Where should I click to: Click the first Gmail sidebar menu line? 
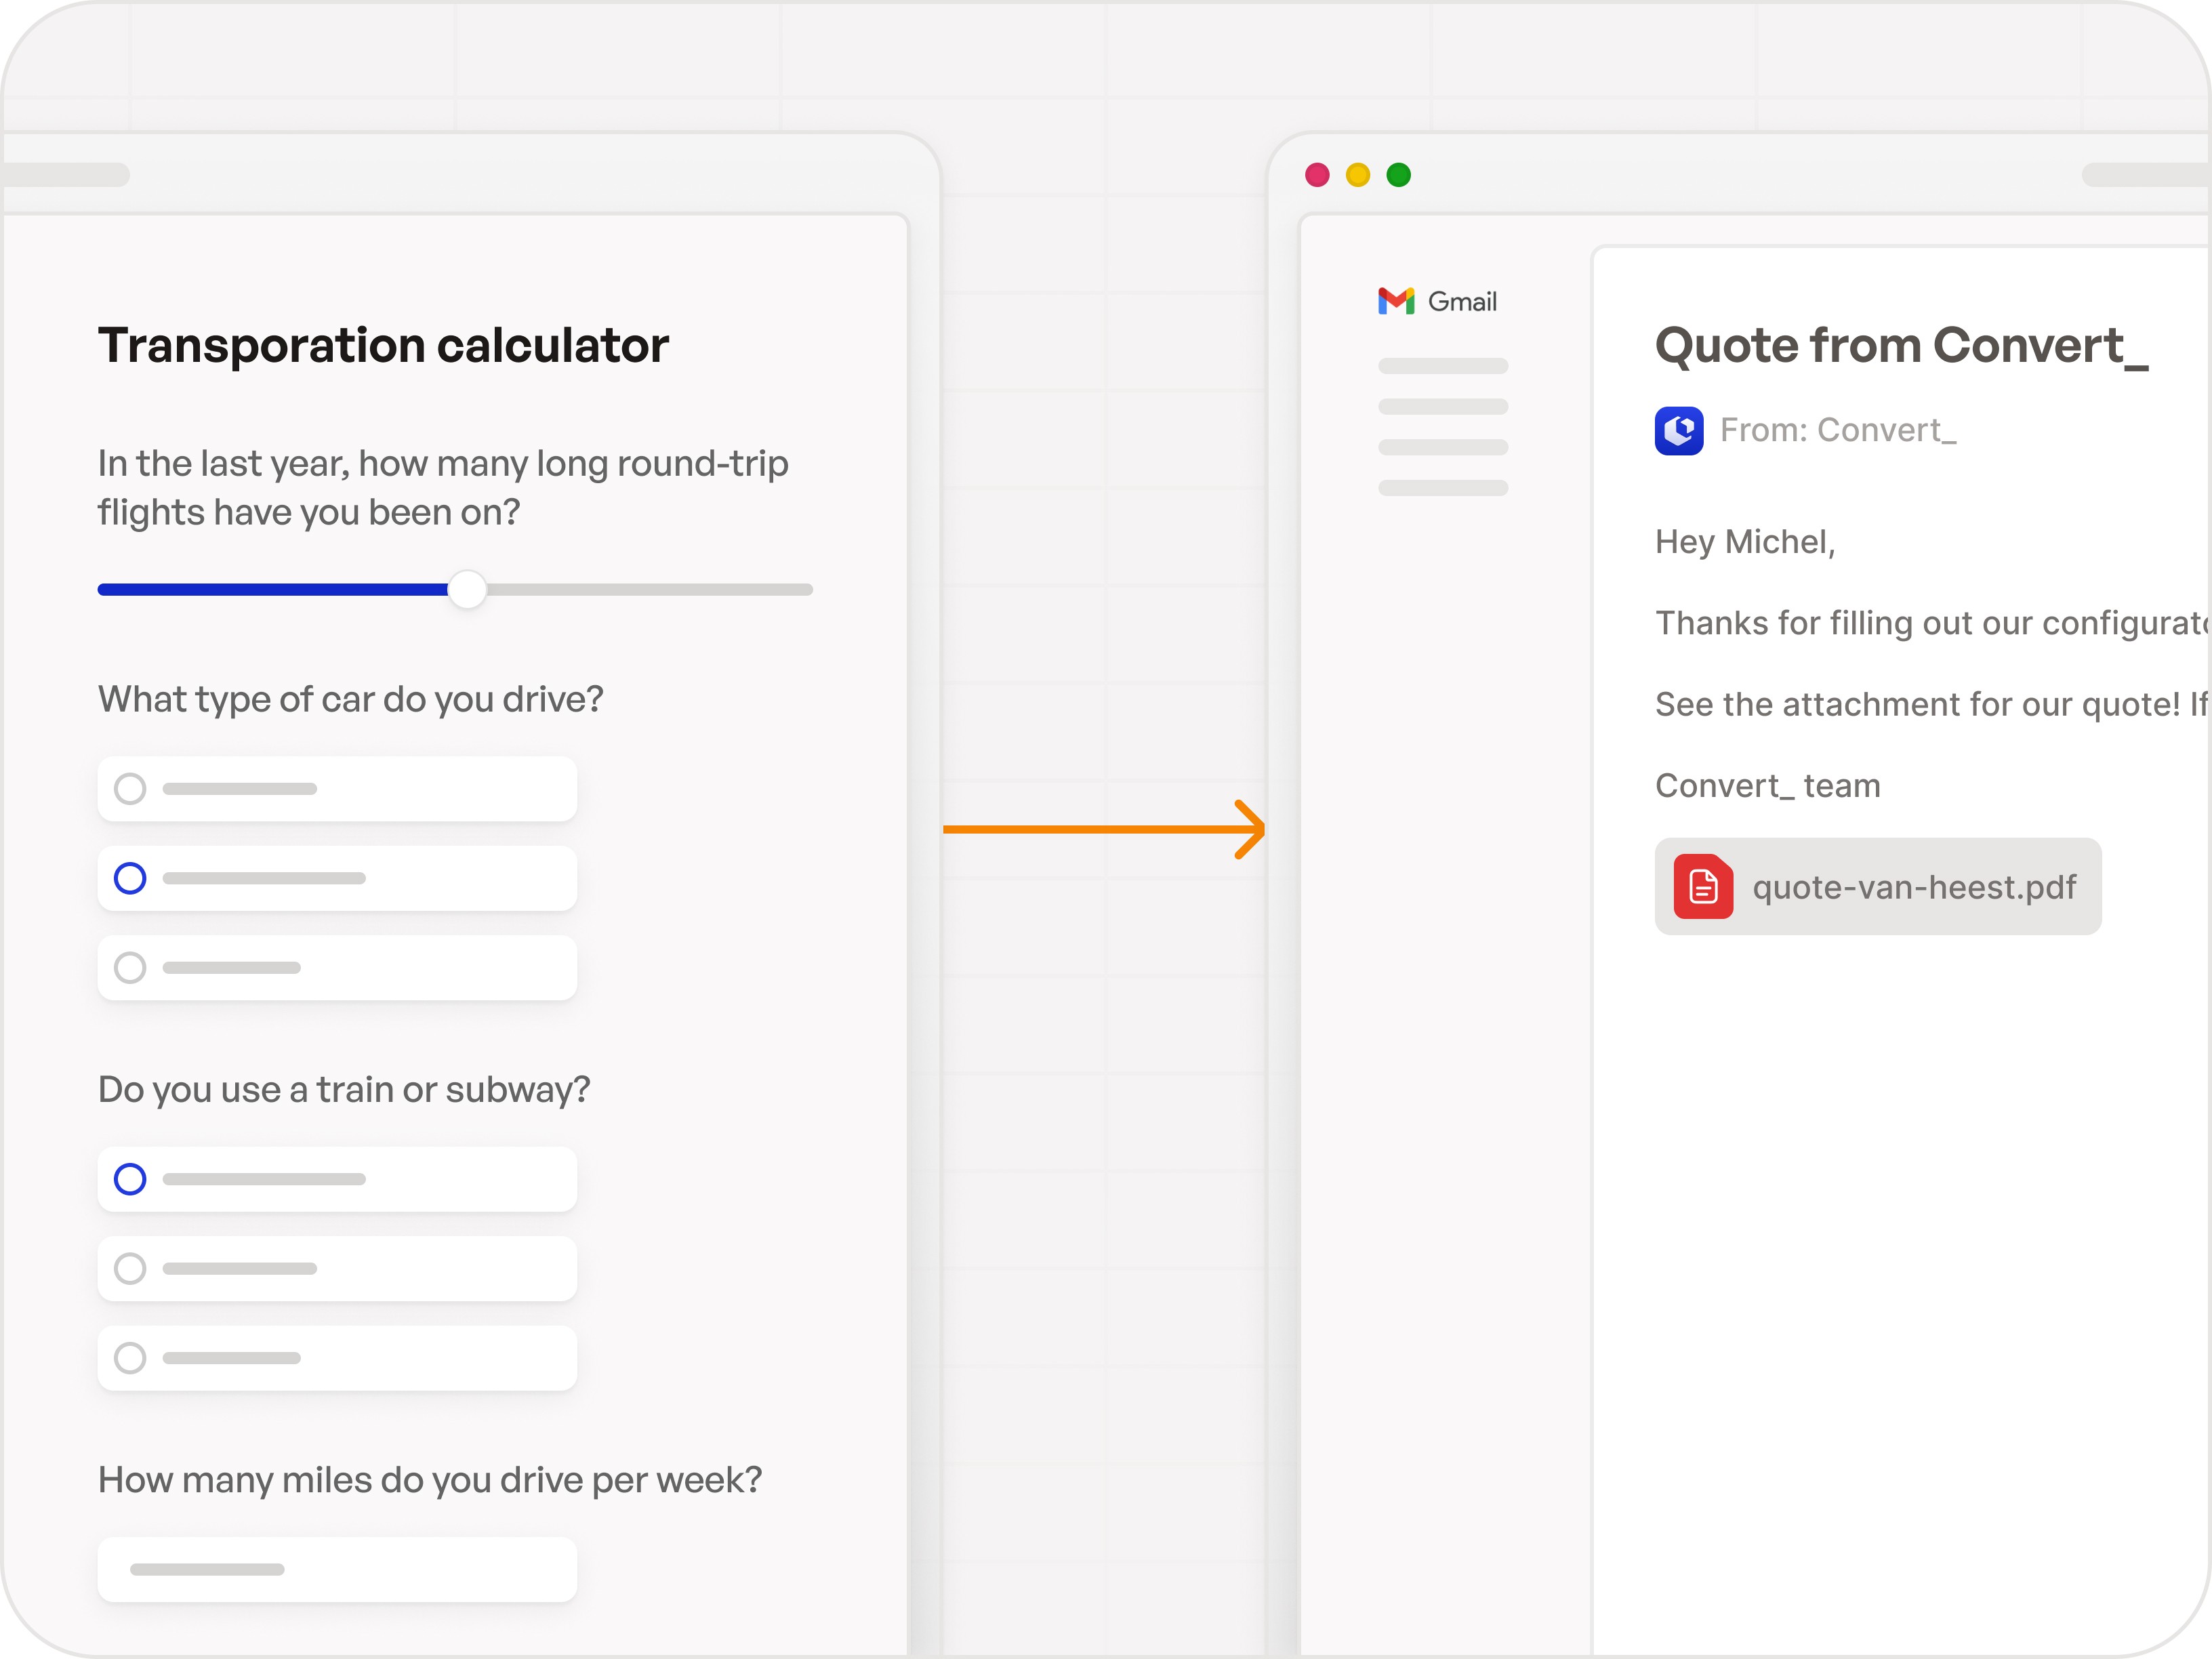(1443, 365)
